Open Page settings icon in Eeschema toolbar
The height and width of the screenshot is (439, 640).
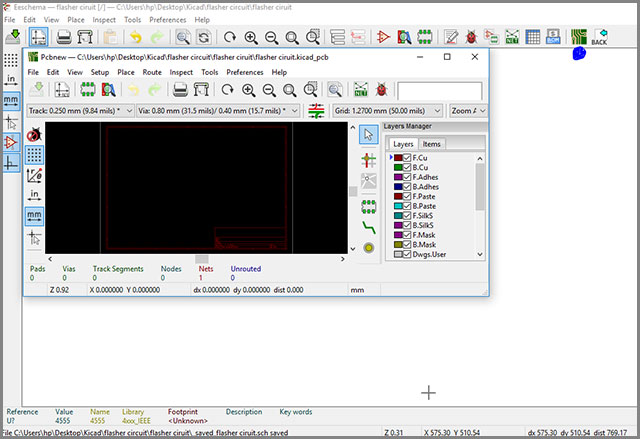(x=38, y=37)
